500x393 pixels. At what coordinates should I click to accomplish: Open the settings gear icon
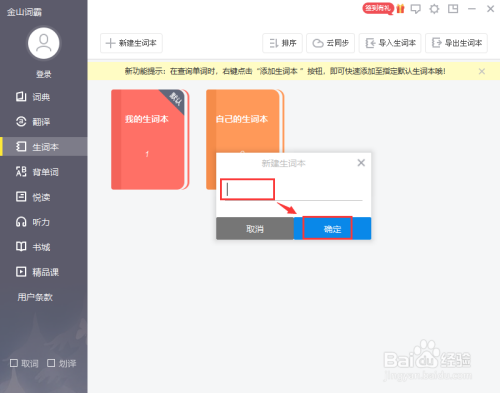(434, 9)
